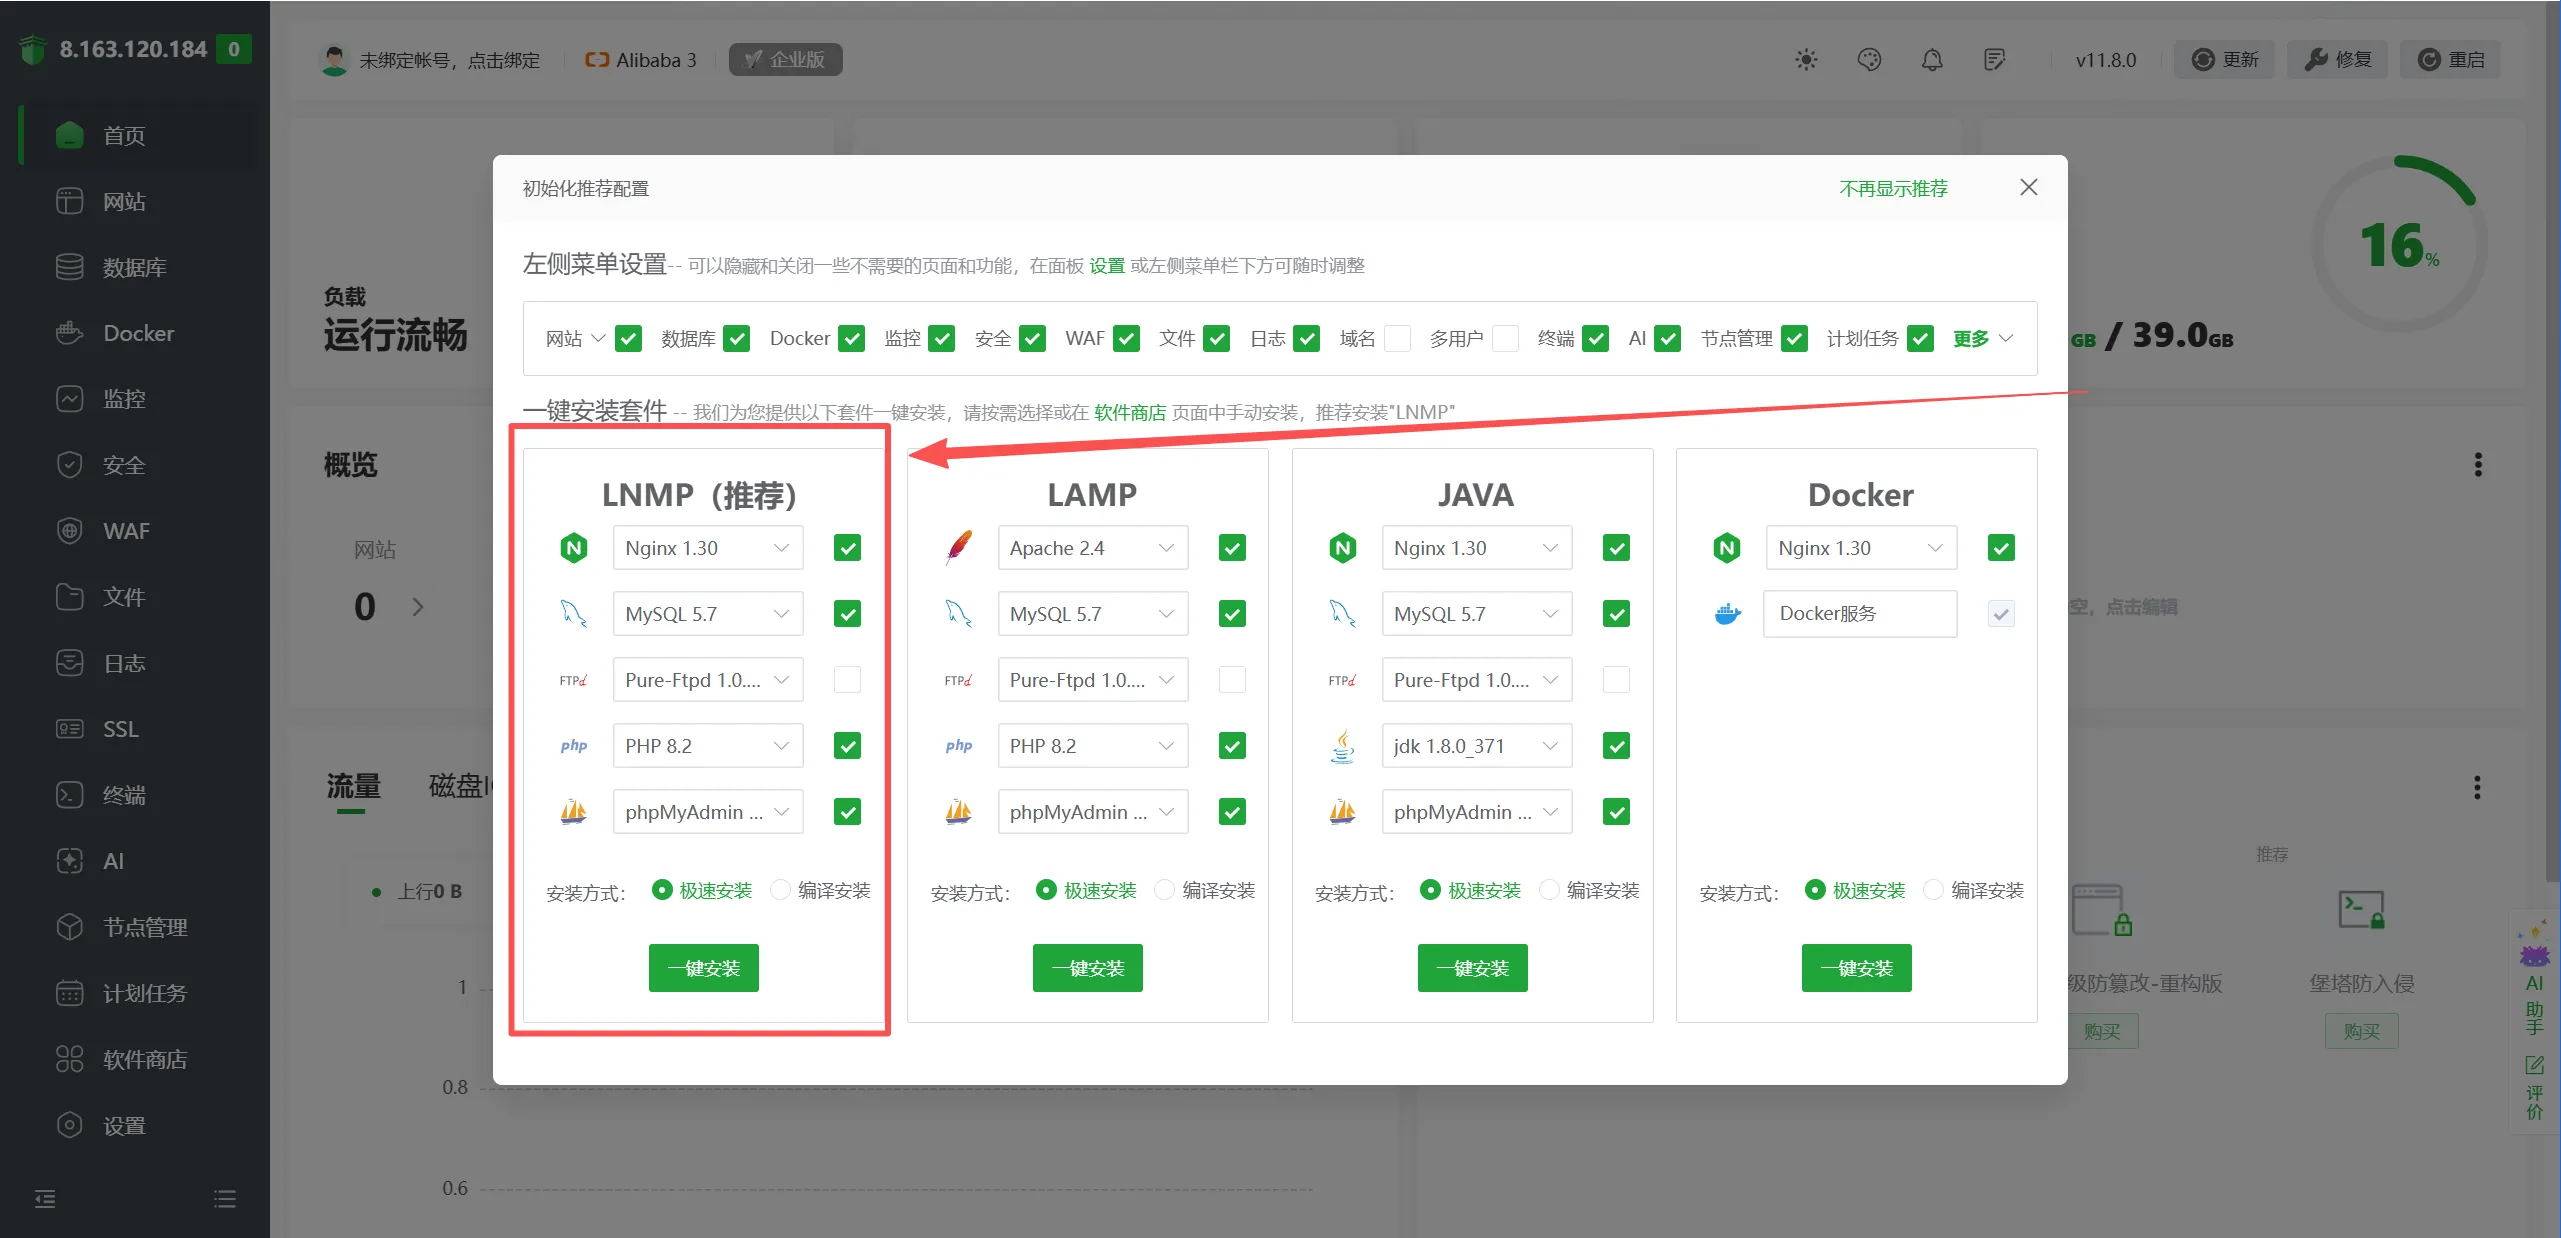This screenshot has width=2561, height=1238.
Task: Click the Docker whale icon in Docker card
Action: 1727,614
